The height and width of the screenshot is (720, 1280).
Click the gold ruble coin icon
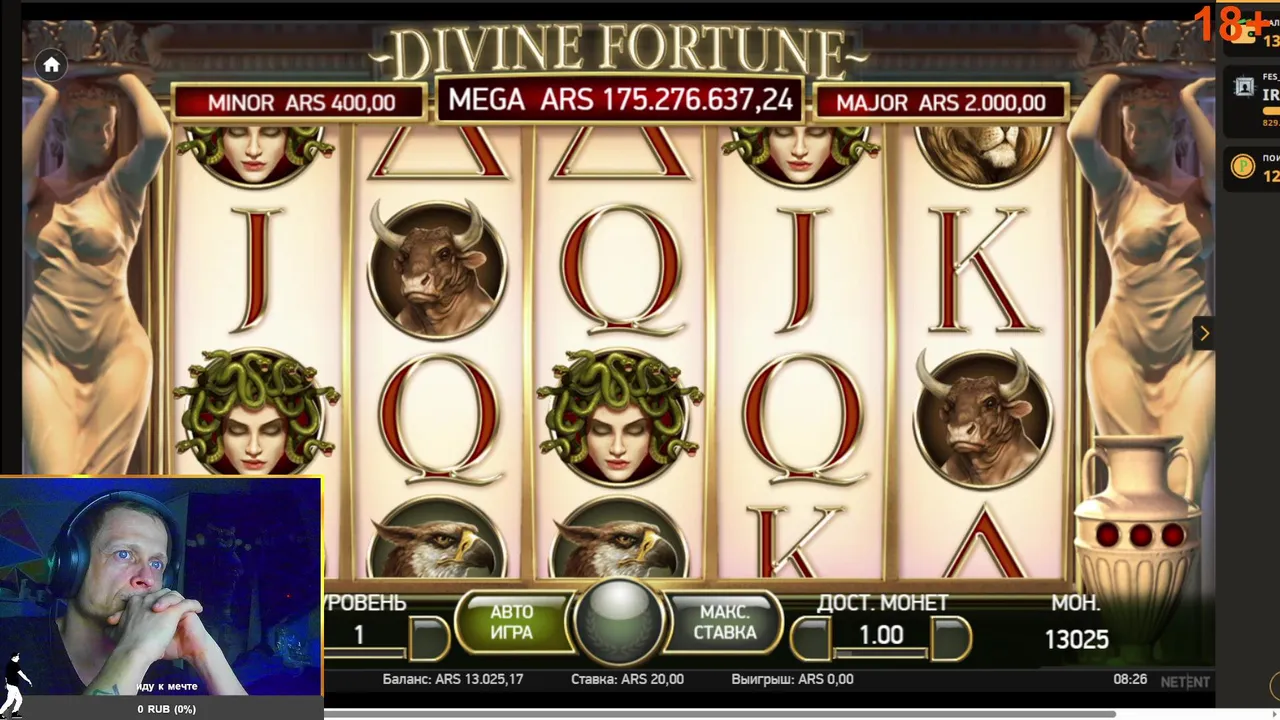(x=1243, y=166)
